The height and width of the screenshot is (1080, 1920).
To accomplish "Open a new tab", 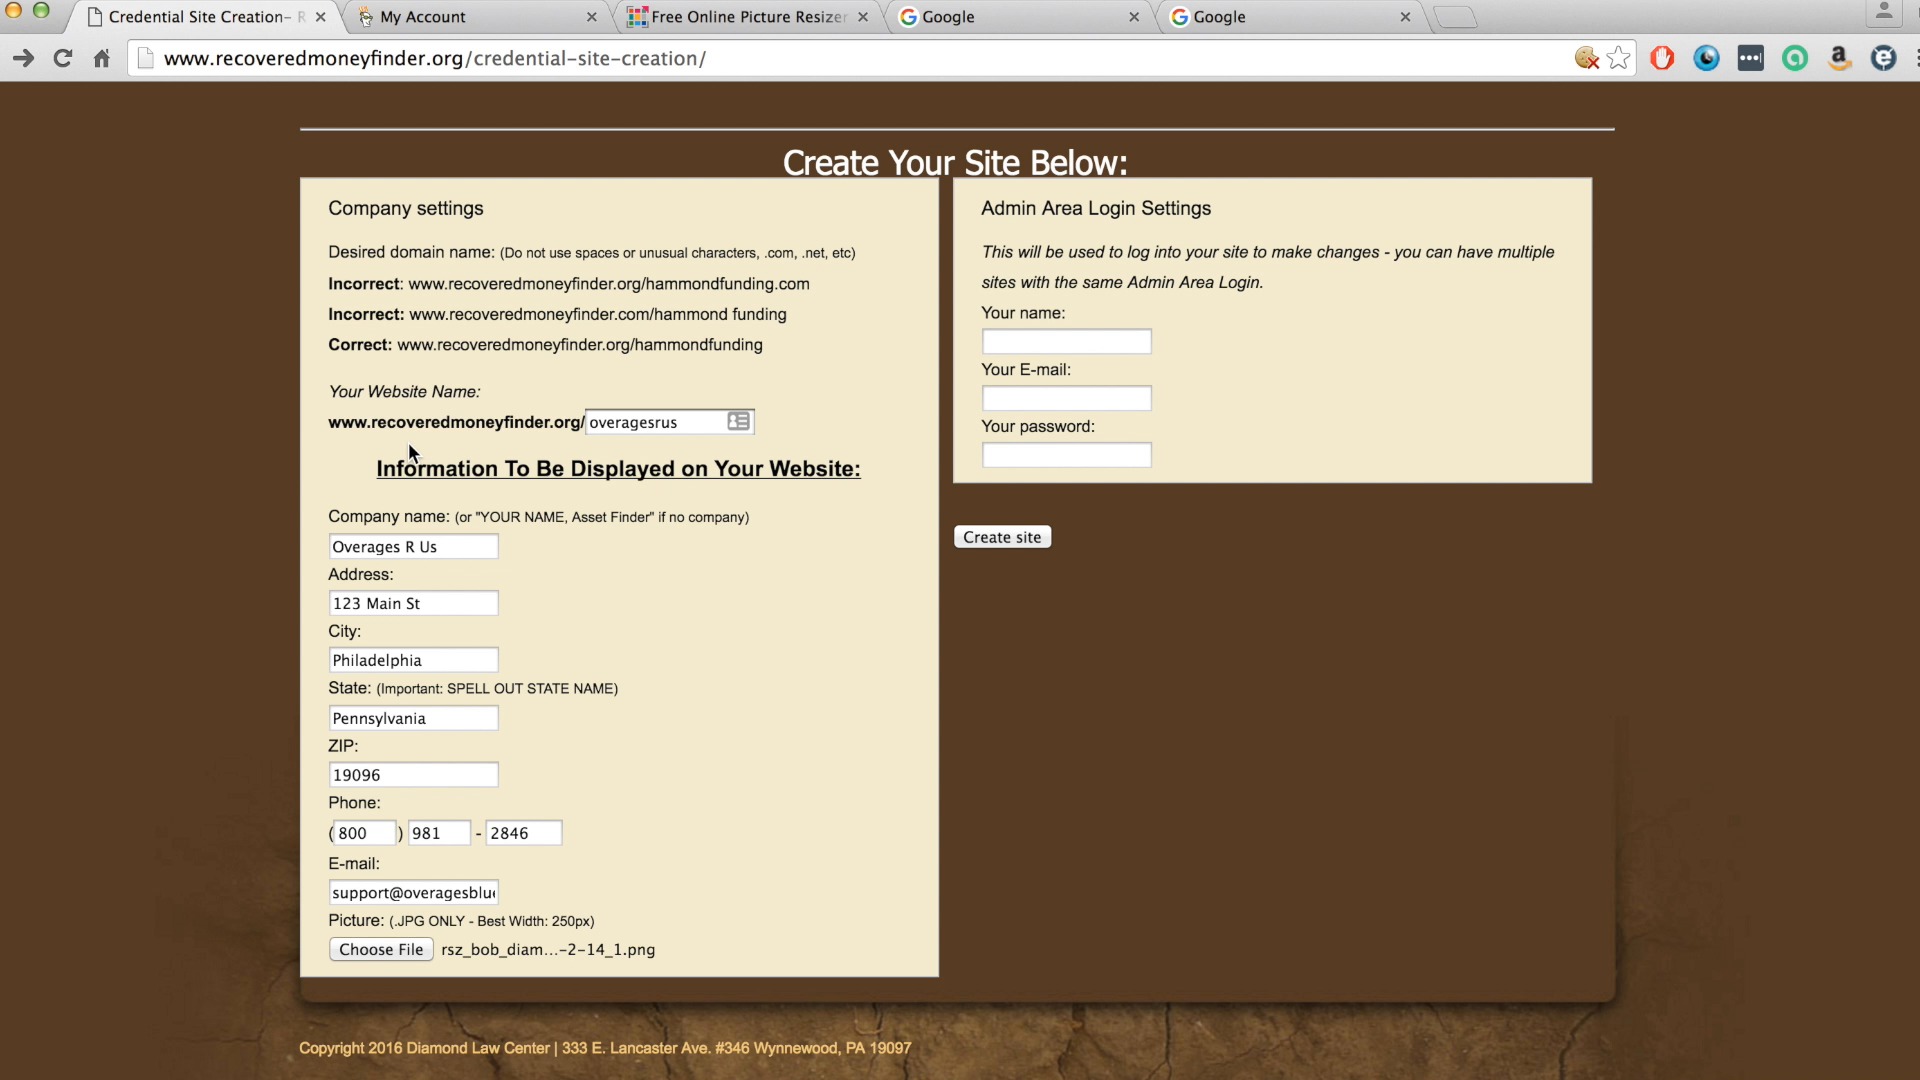I will pyautogui.click(x=1455, y=17).
